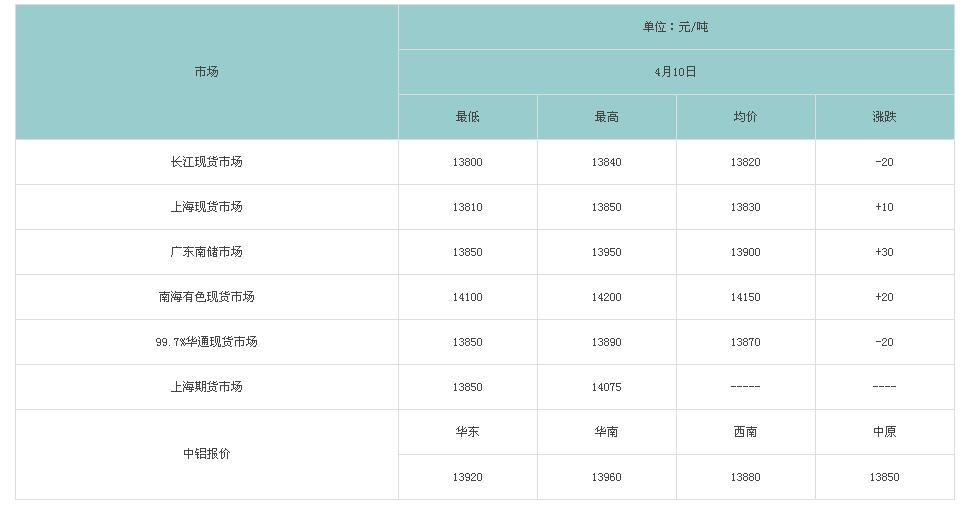Image resolution: width=968 pixels, height=505 pixels.
Task: Select the 99.7%华通现货市场 row label
Action: tap(206, 342)
